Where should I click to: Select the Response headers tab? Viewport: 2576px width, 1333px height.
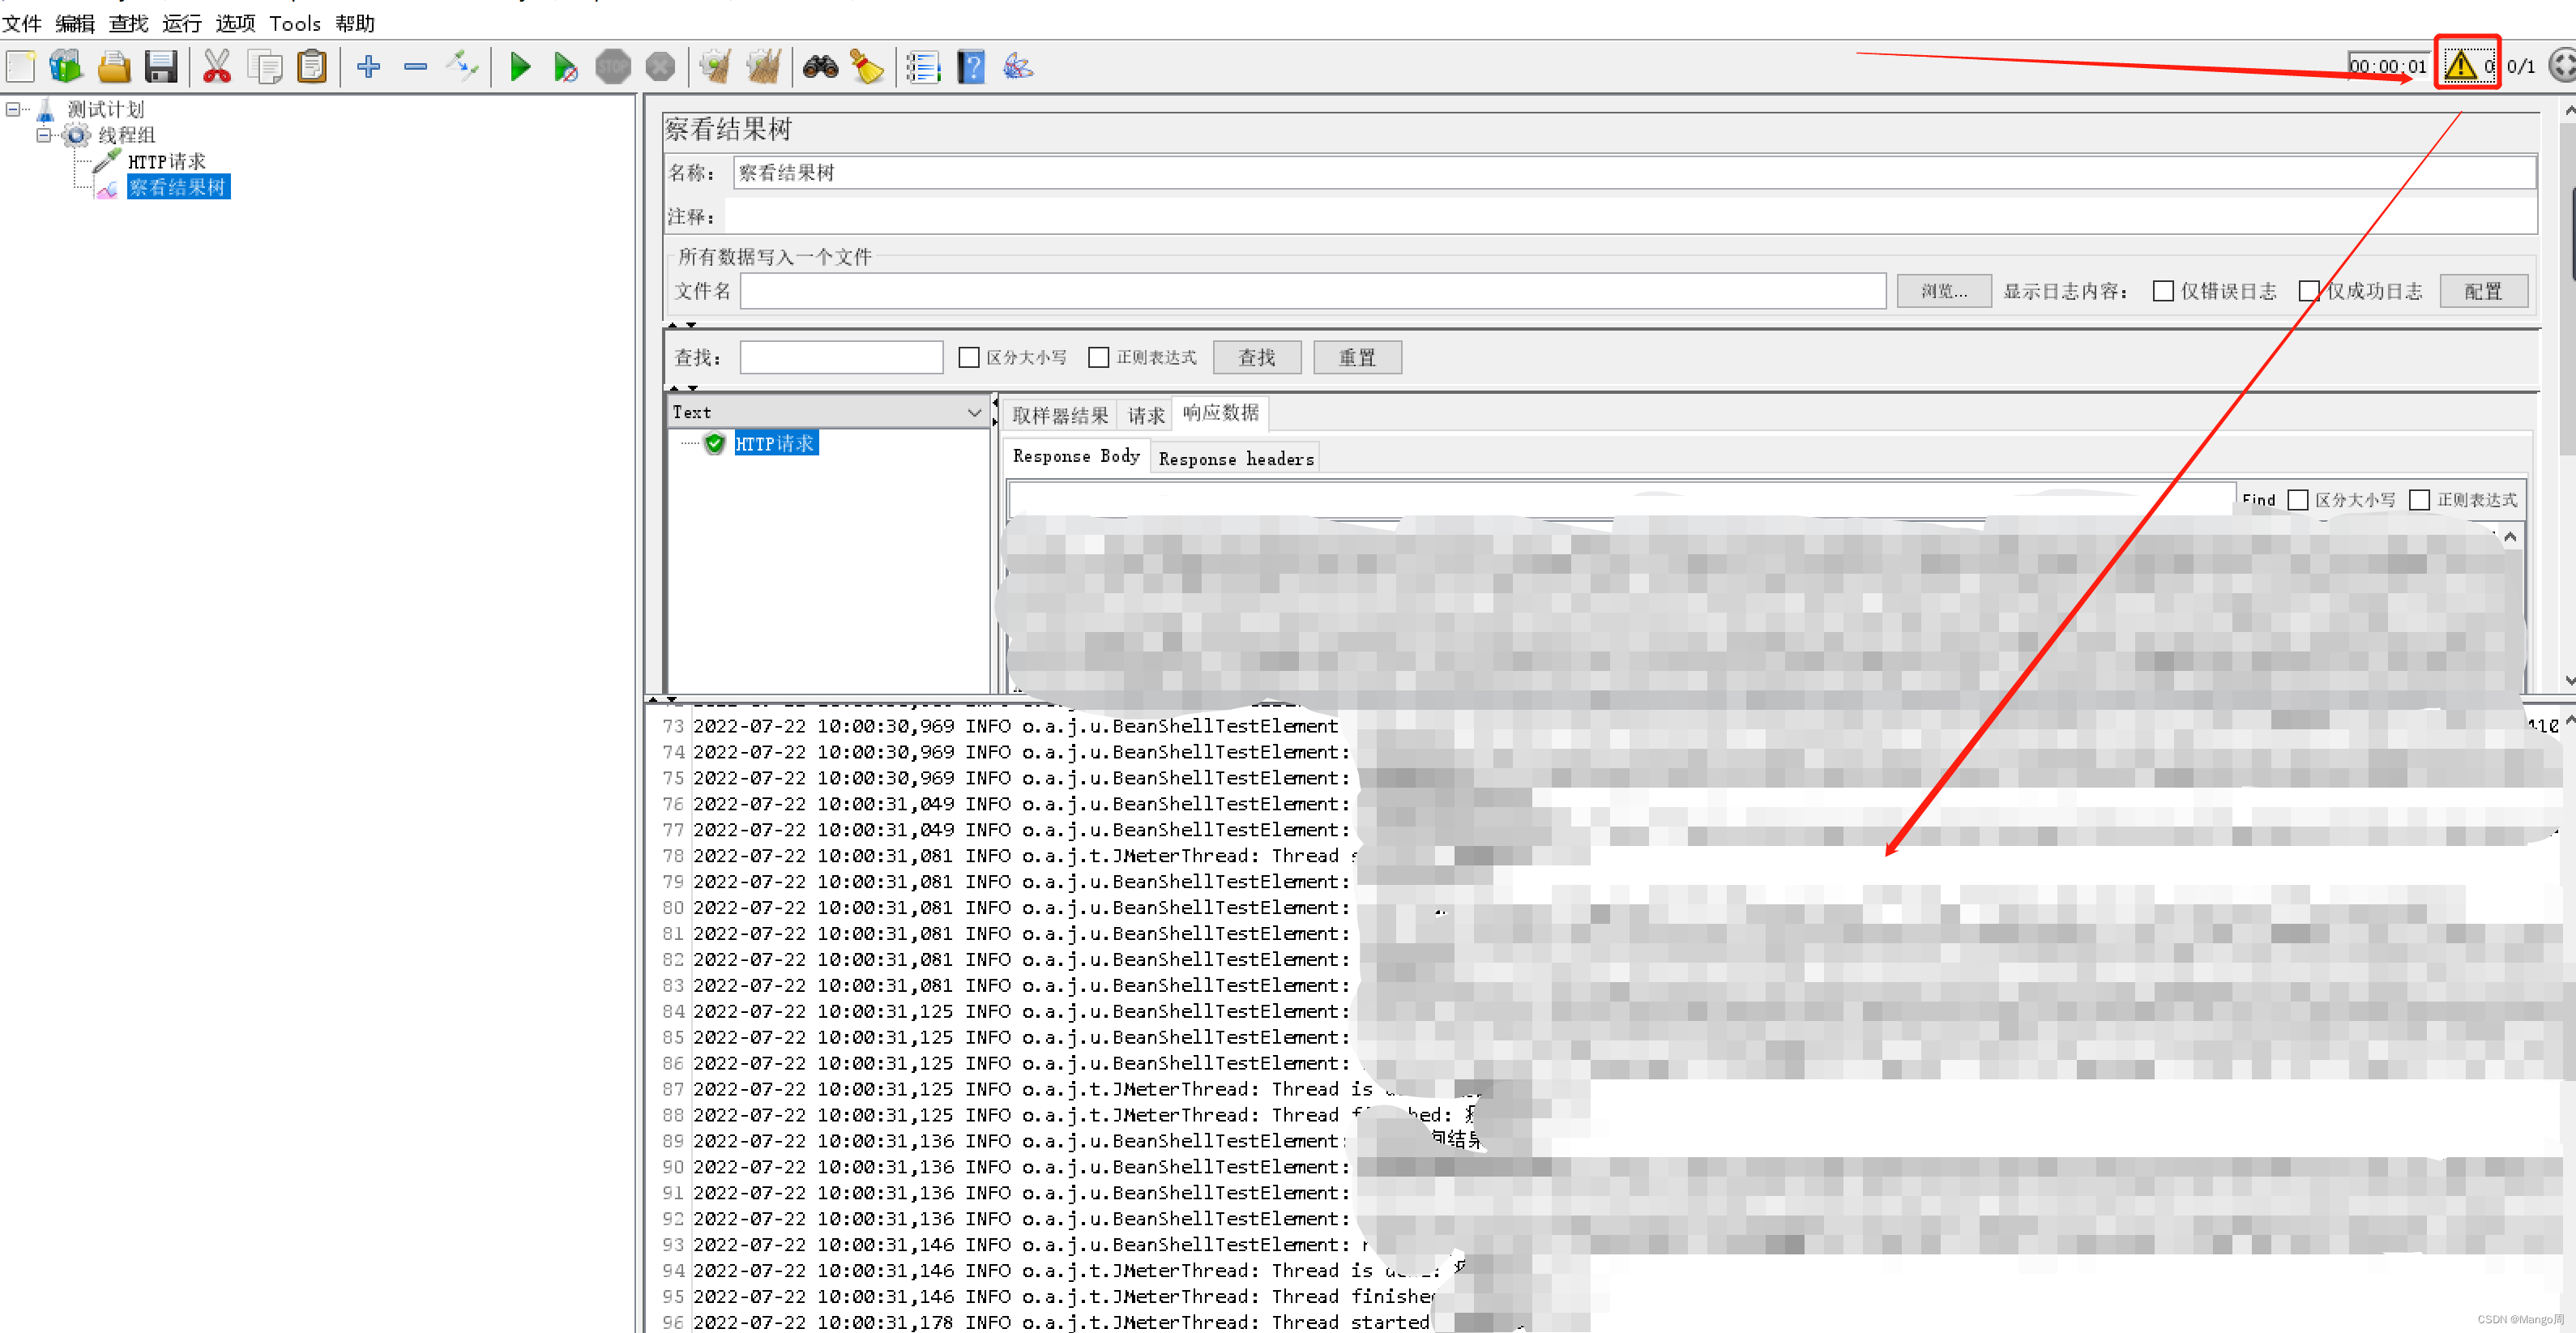[x=1236, y=458]
